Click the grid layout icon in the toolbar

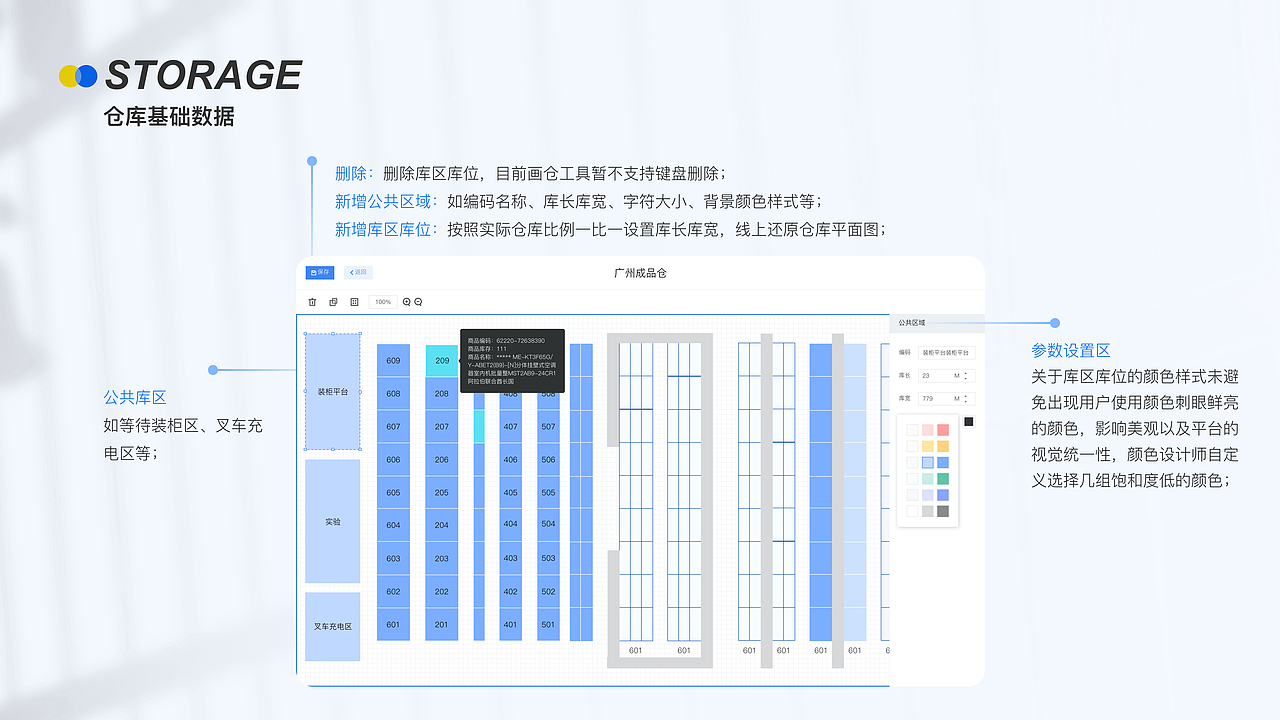pyautogui.click(x=354, y=302)
